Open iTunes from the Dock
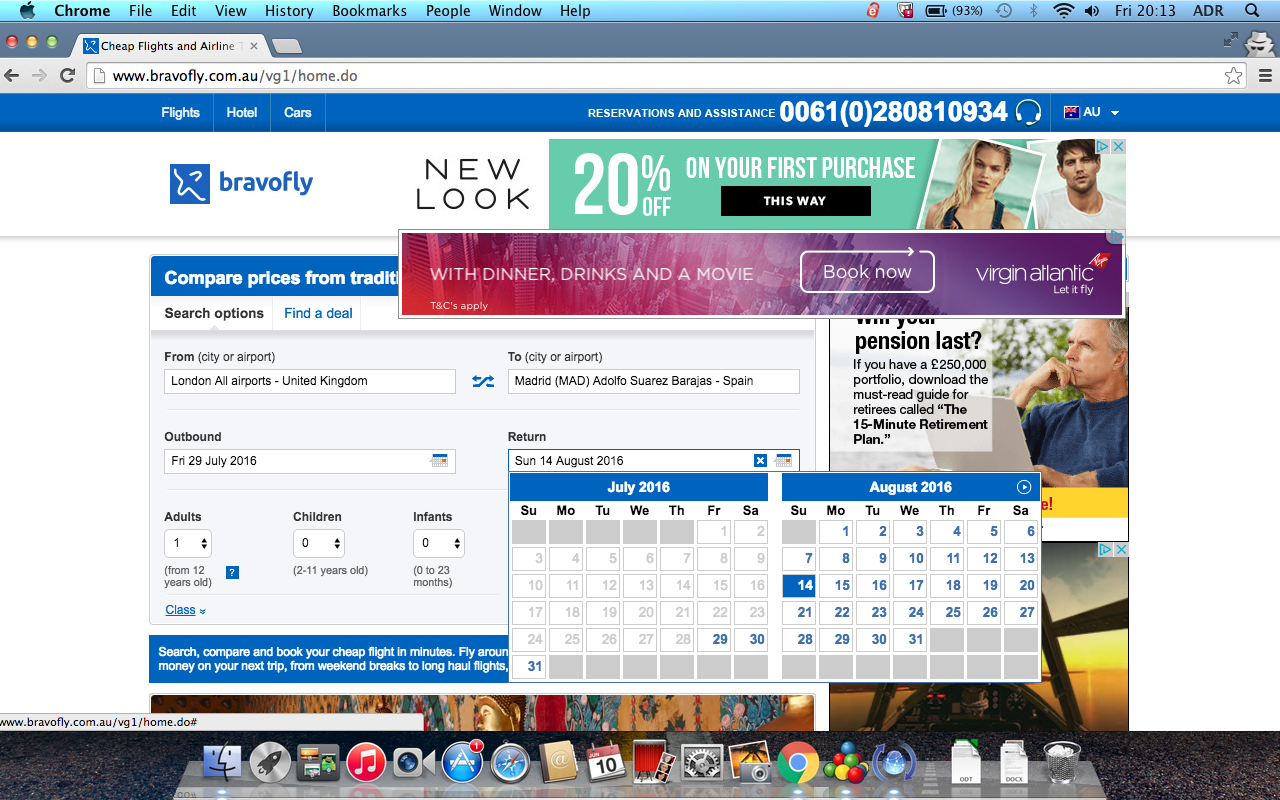Viewport: 1280px width, 800px height. point(366,764)
